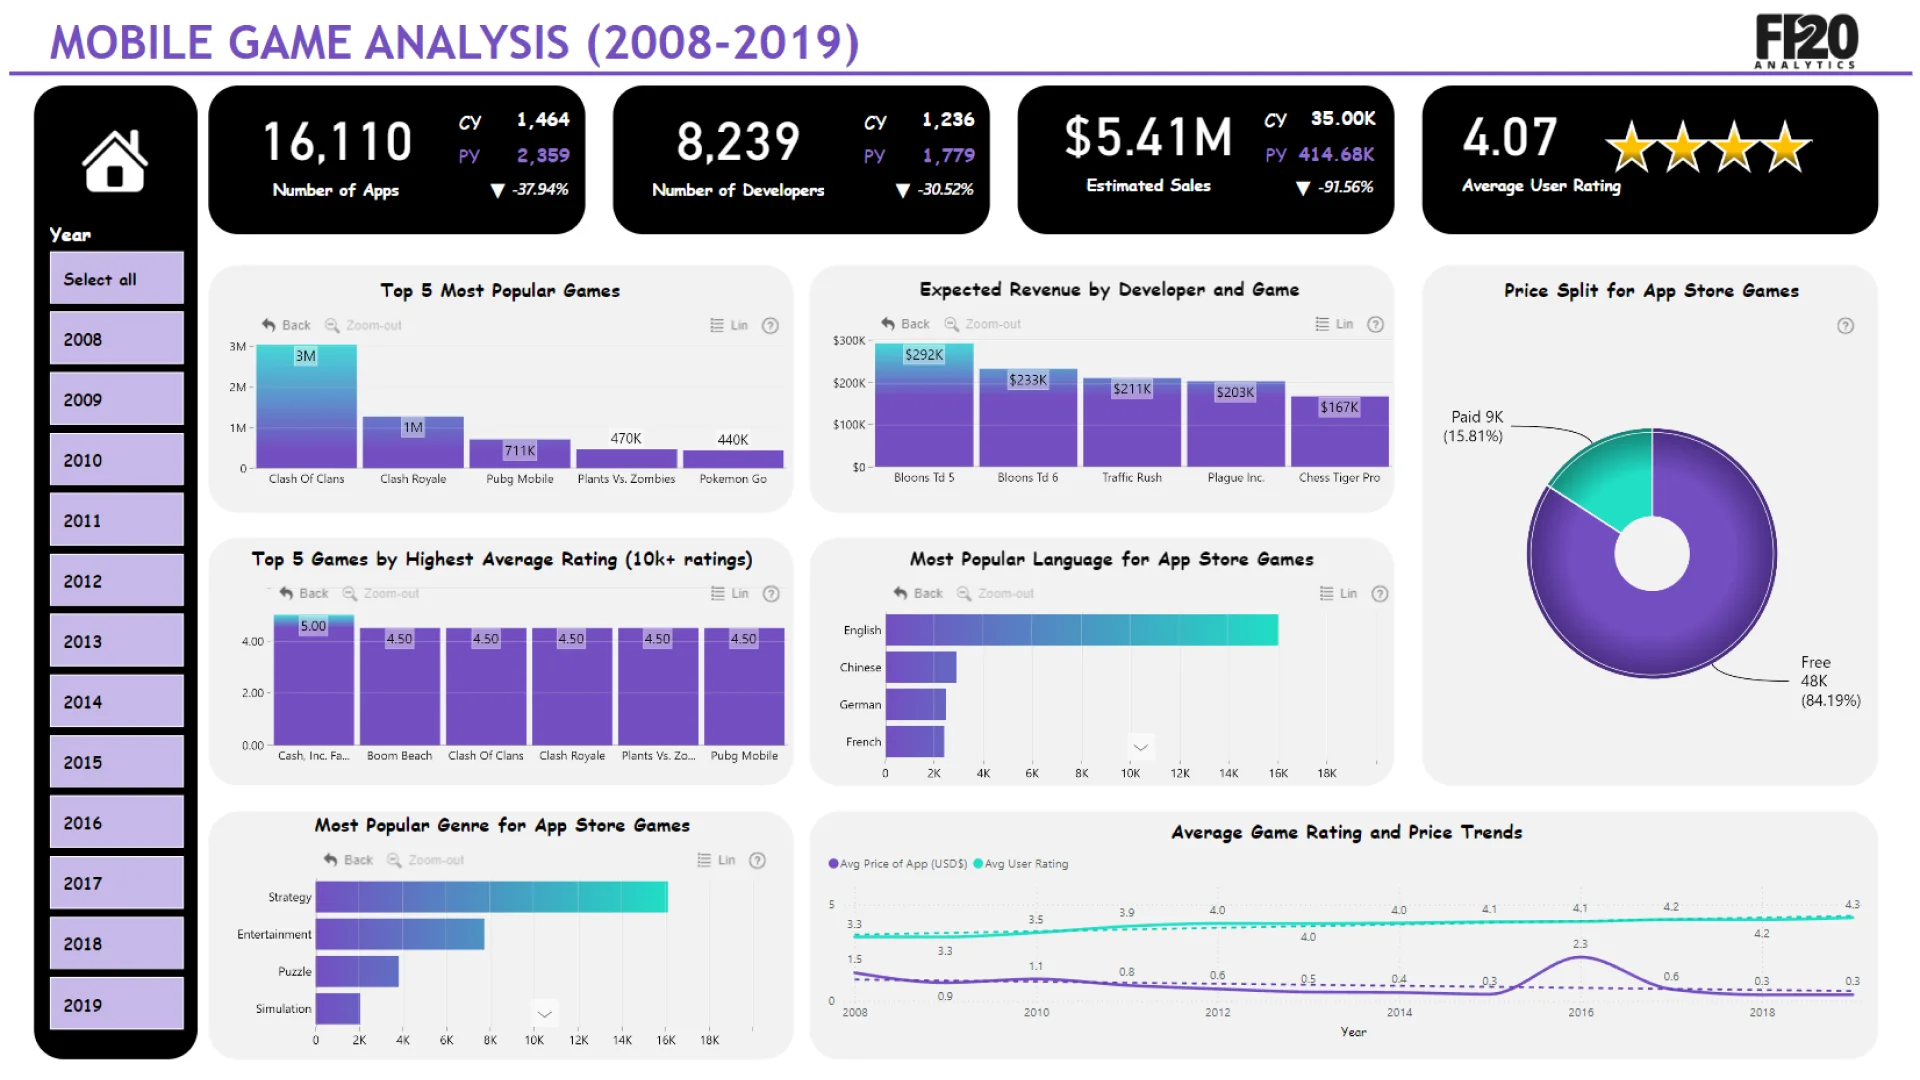
Task: Open help icon in Most Popular Genre chart
Action: [757, 860]
